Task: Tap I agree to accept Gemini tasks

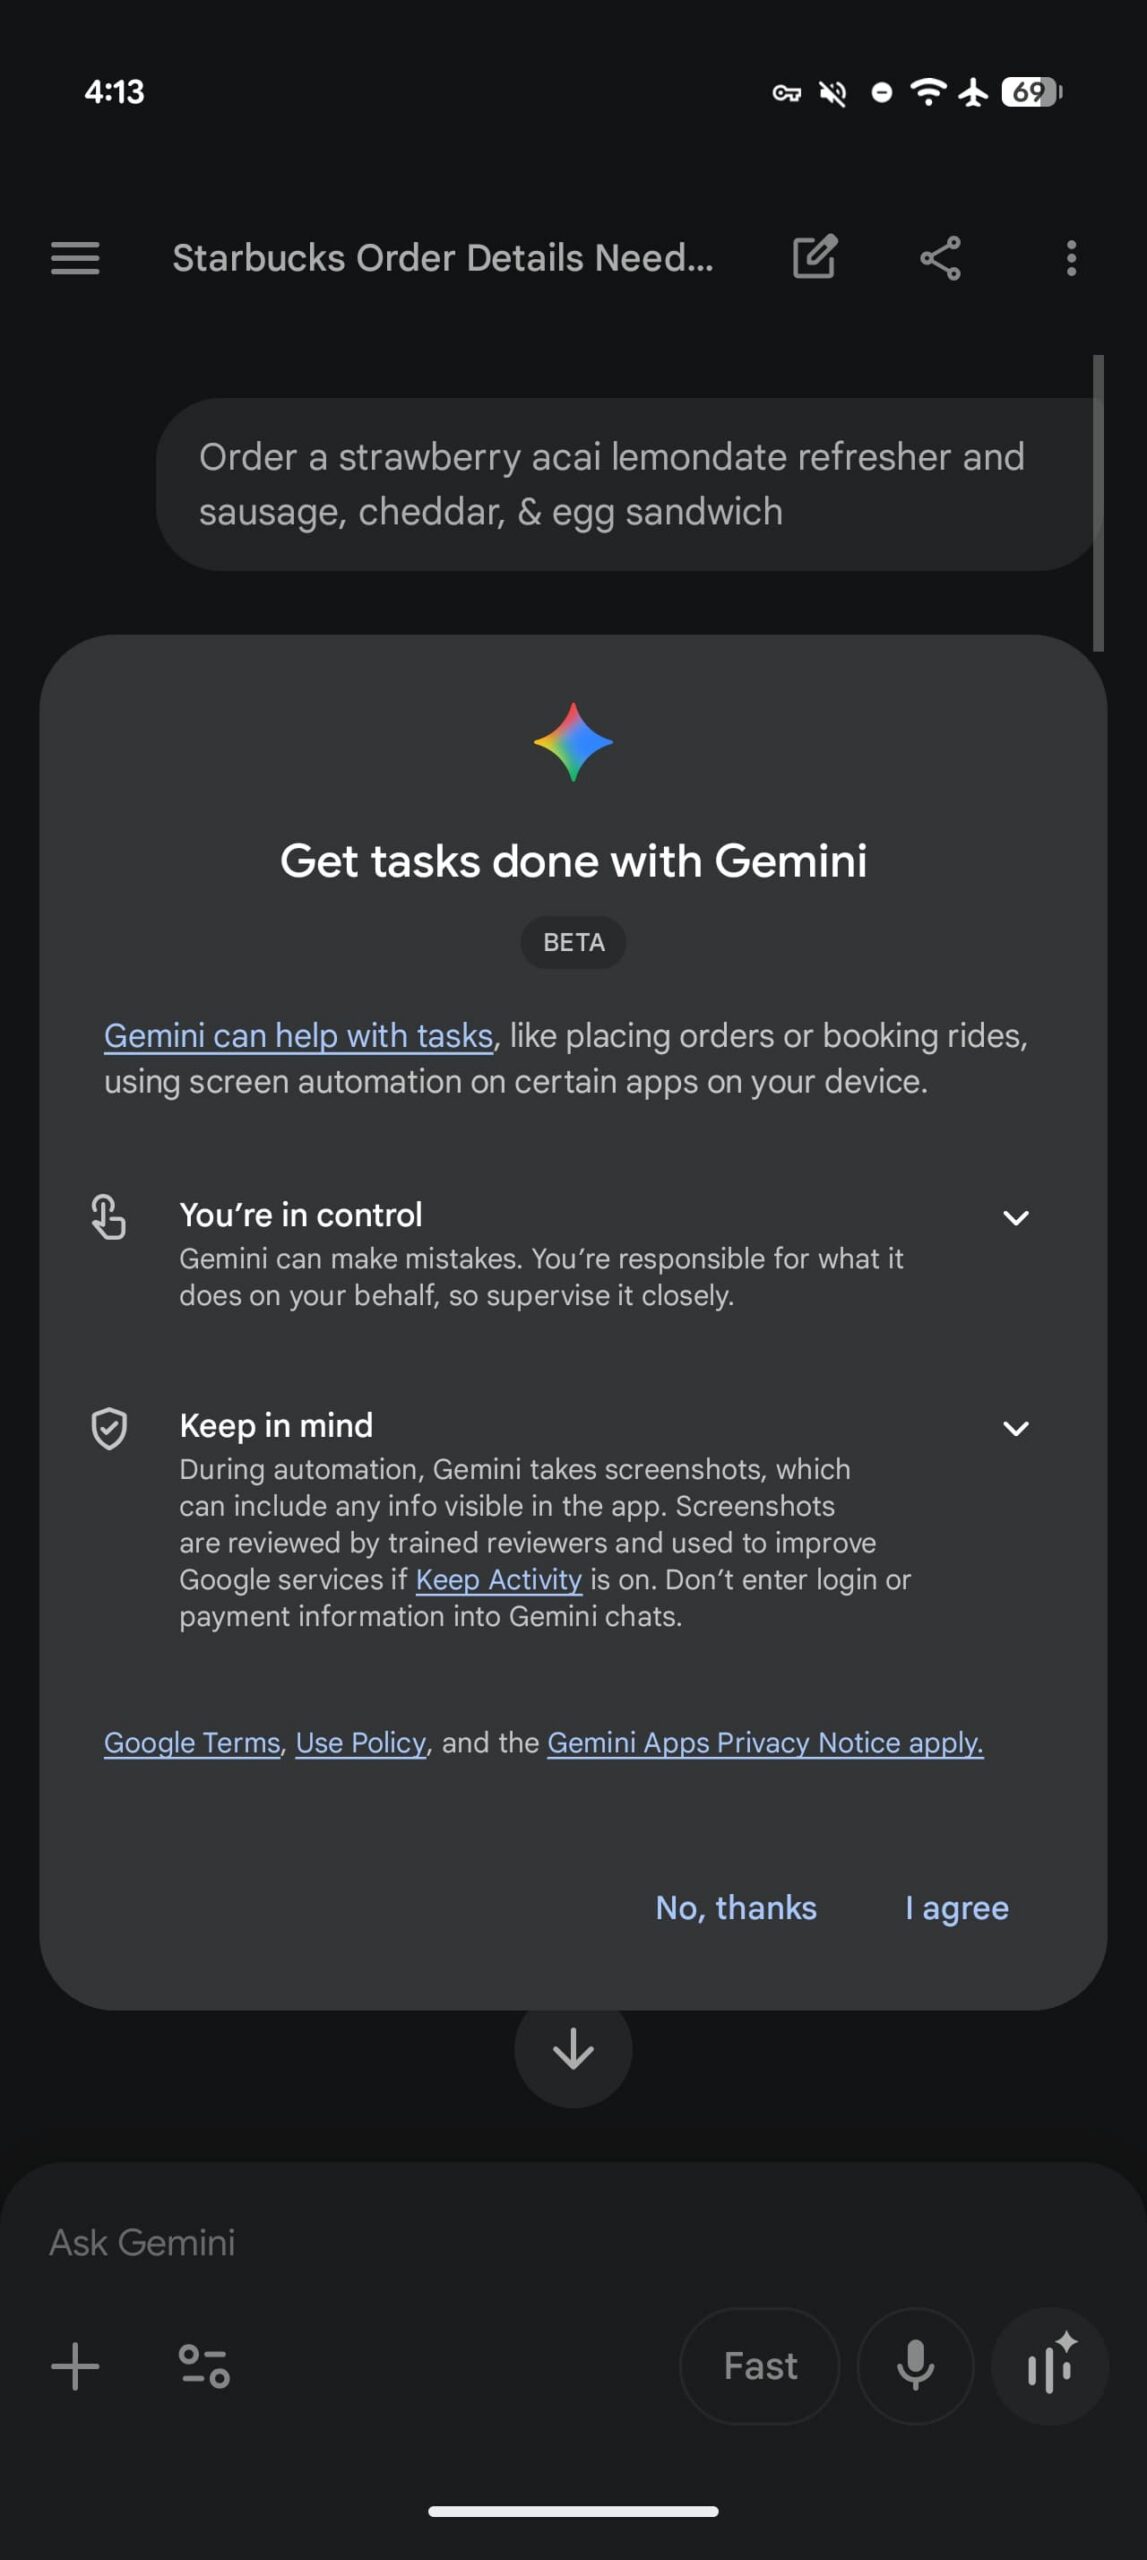Action: 956,1908
